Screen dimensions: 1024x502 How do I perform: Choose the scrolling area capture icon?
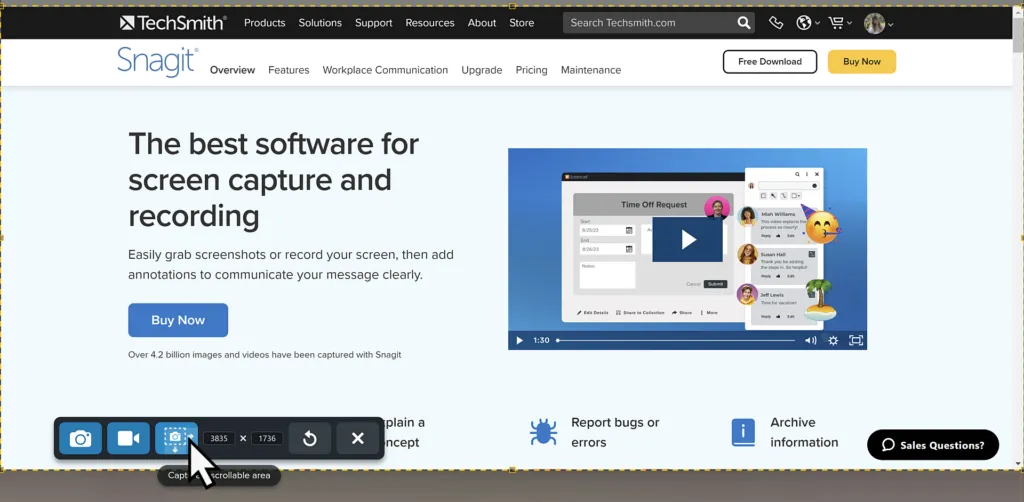pyautogui.click(x=176, y=439)
